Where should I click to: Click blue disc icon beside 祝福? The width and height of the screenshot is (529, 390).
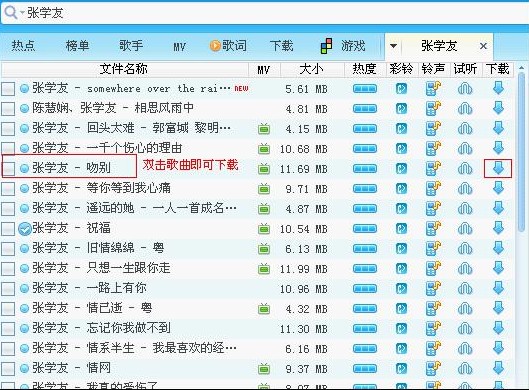click(x=25, y=229)
